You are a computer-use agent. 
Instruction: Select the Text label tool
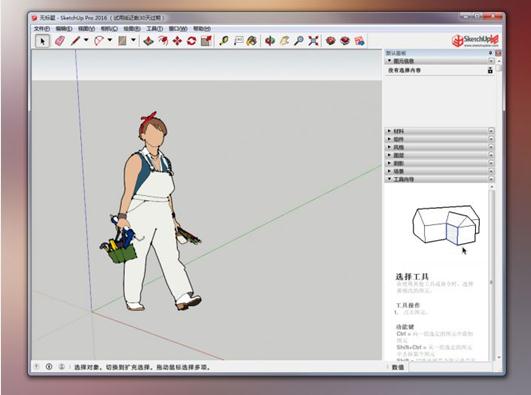238,41
